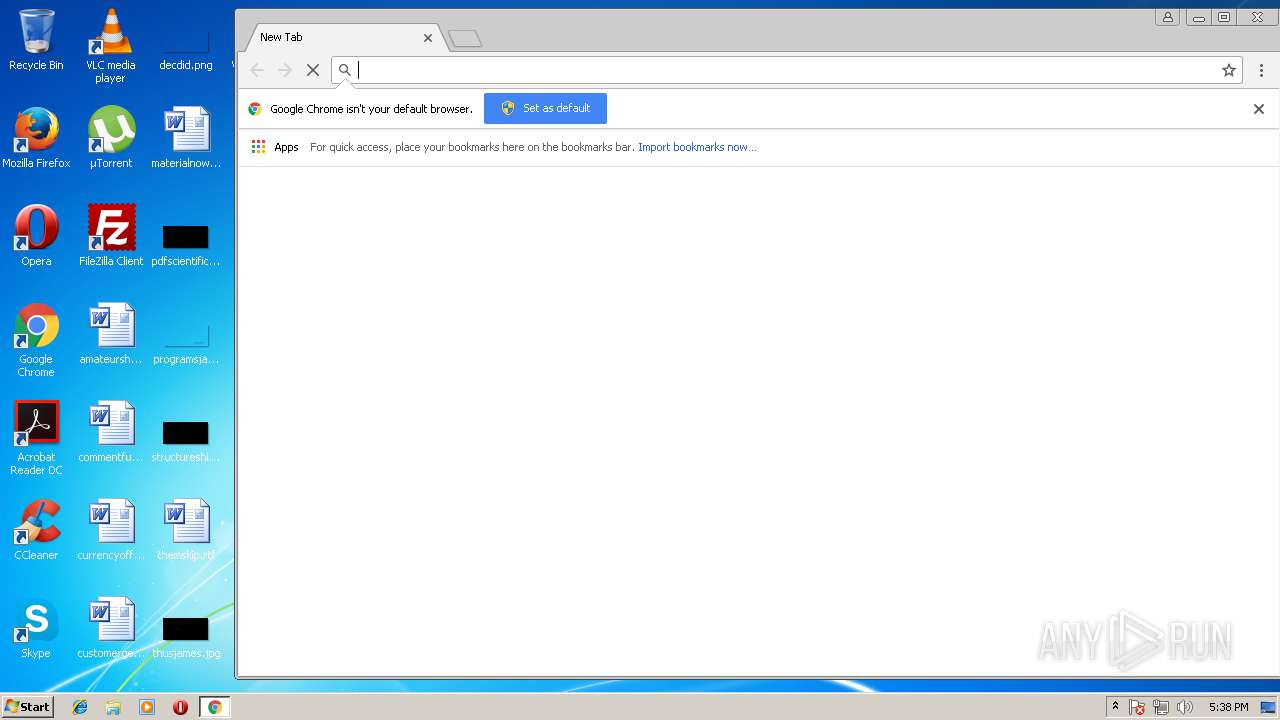Open Internet Explorer from the taskbar
Screen dimensions: 1280x720
tap(80, 707)
